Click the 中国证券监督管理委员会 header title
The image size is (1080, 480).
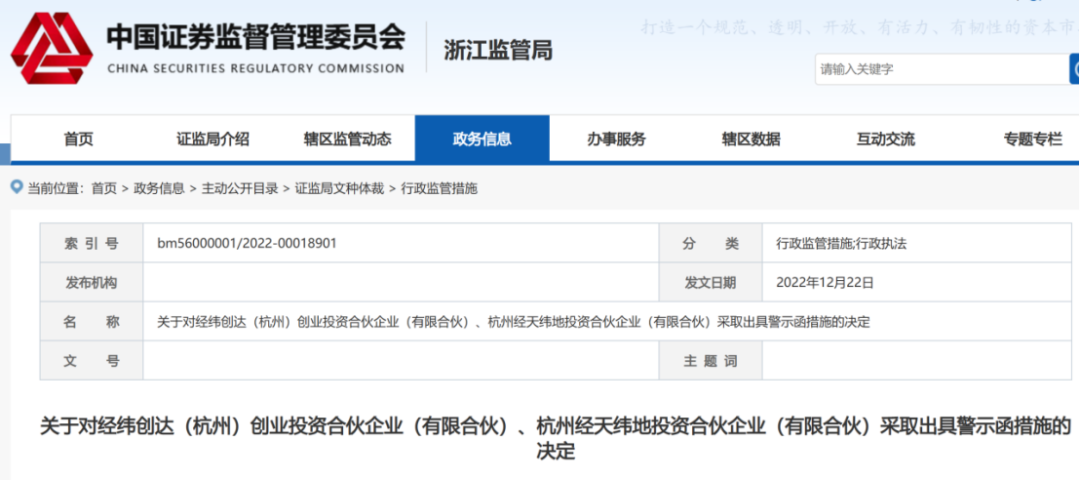256,37
